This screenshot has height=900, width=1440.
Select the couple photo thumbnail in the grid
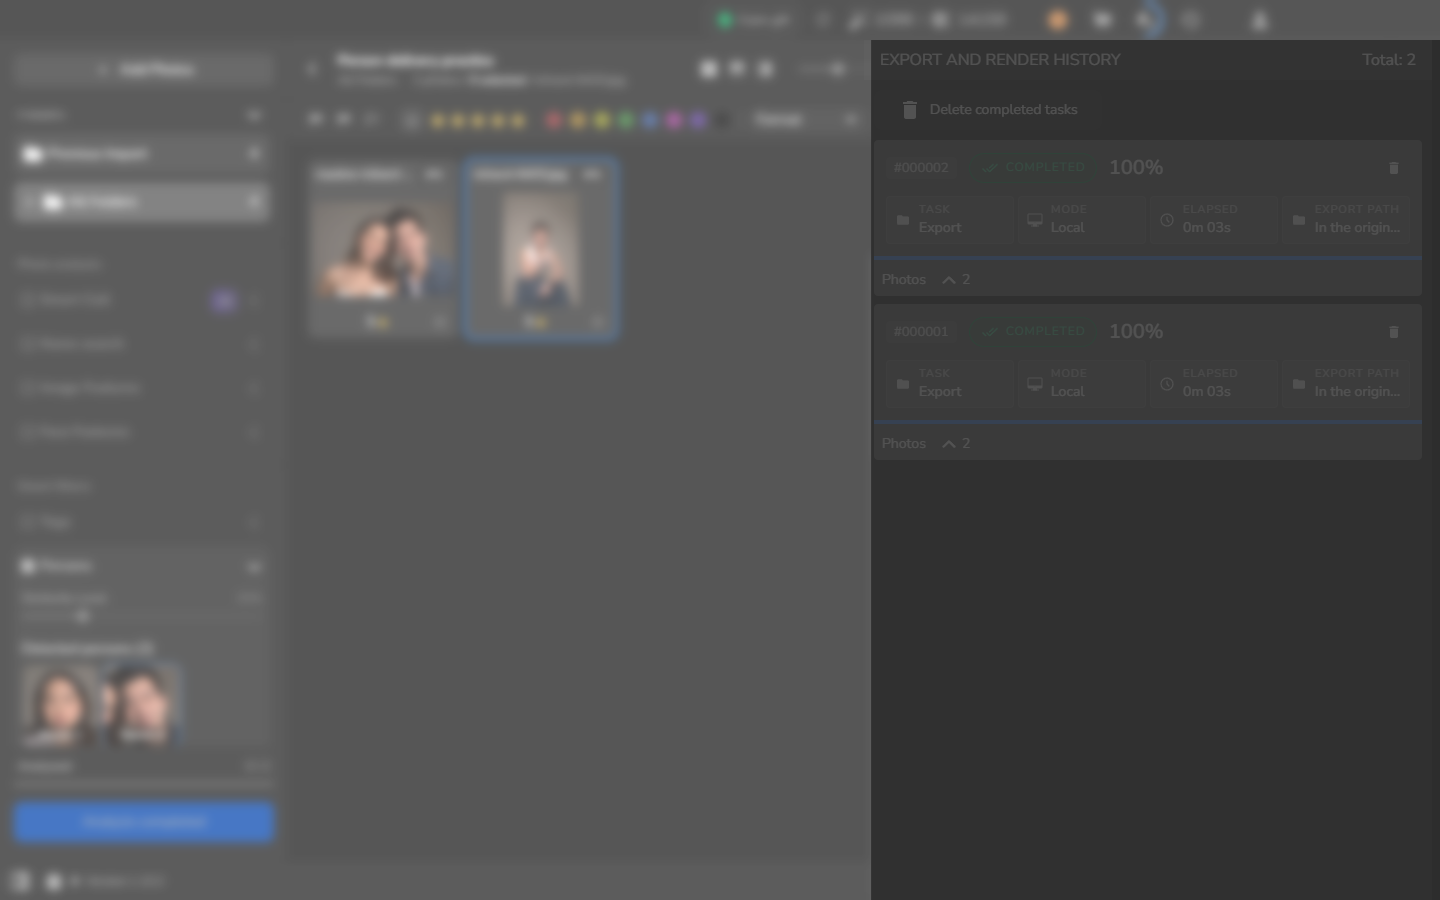click(x=382, y=248)
